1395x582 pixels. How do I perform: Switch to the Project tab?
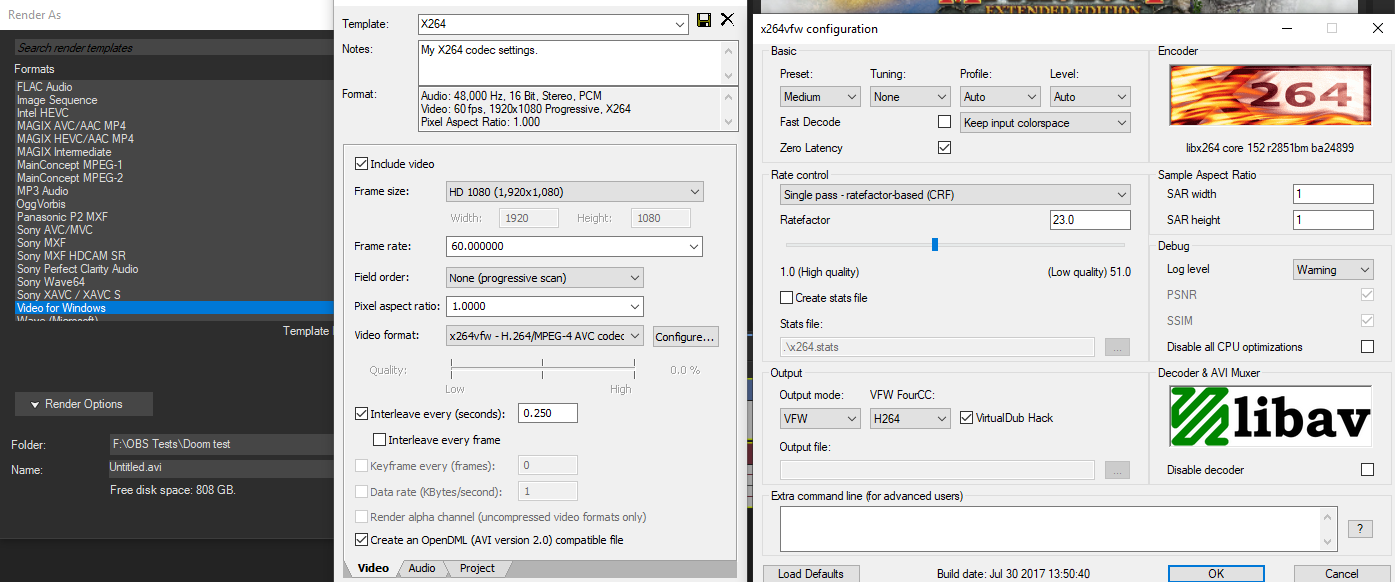click(477, 568)
